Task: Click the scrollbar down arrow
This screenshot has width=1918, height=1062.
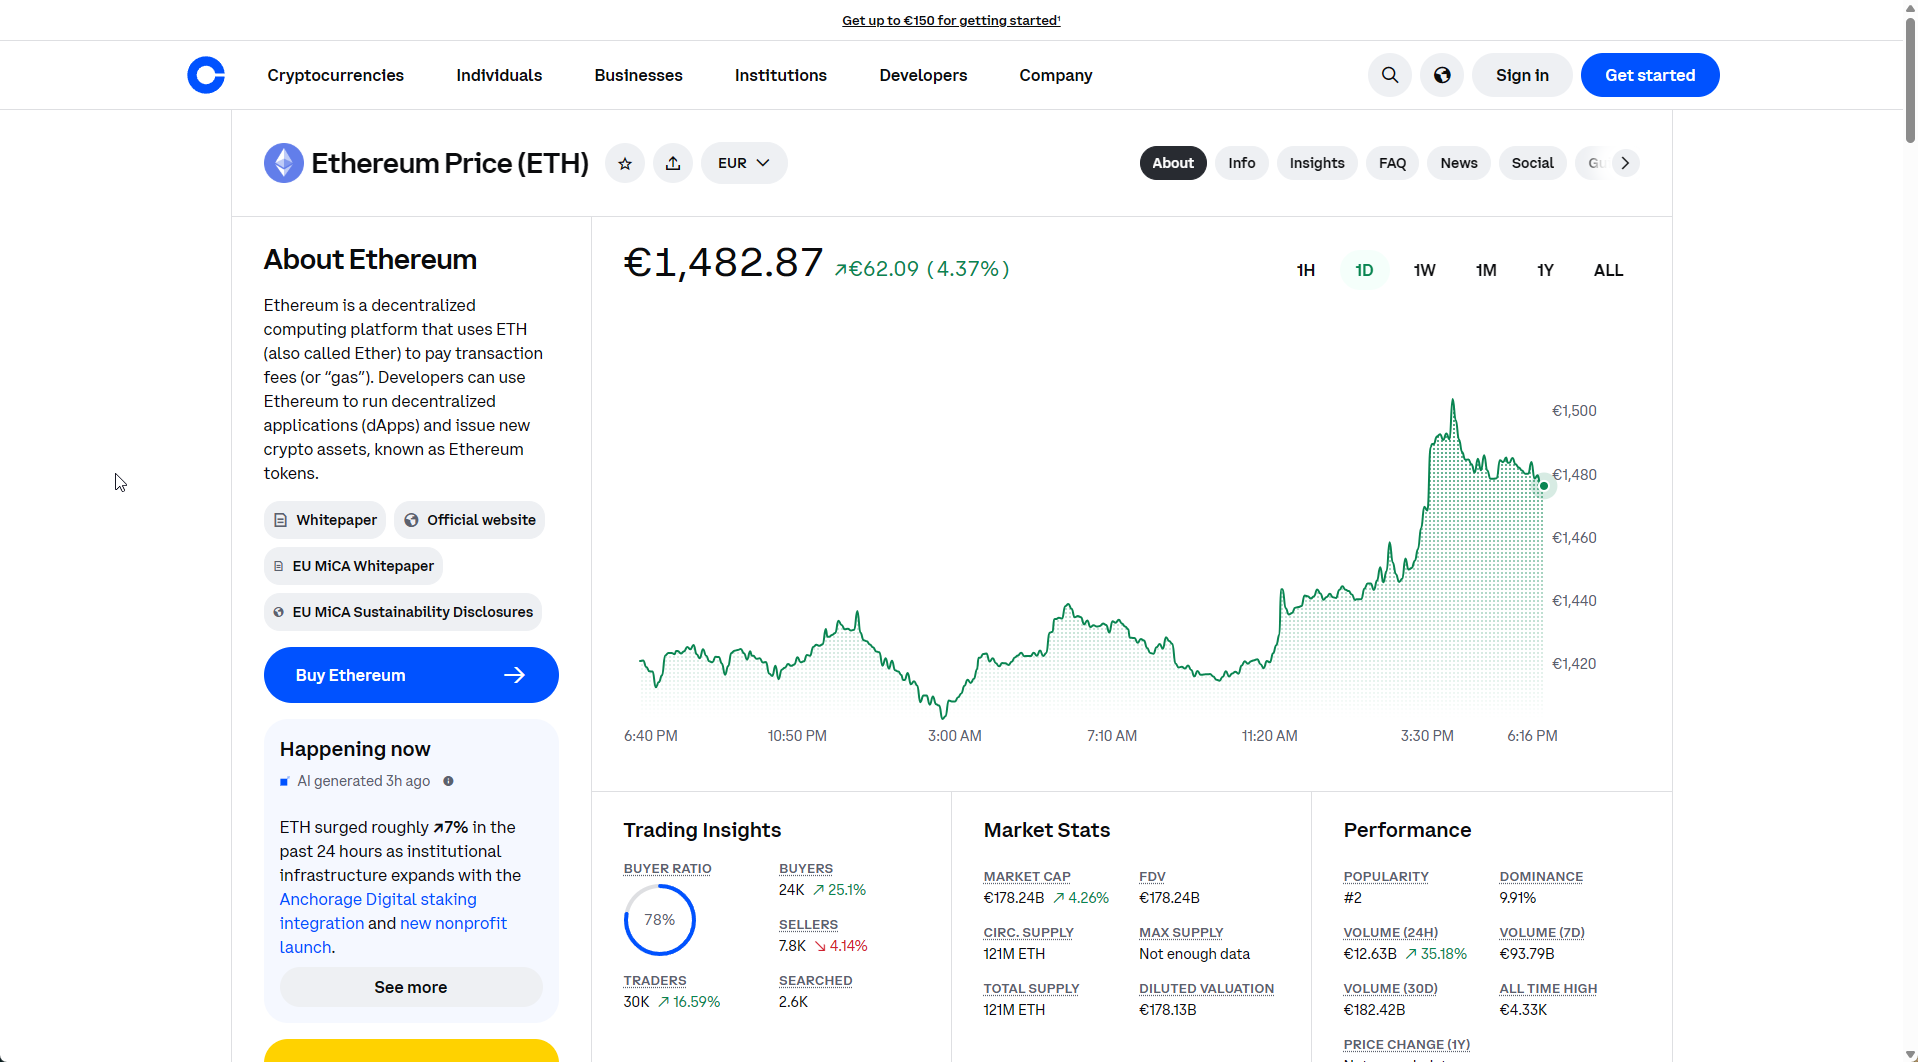Action: (1910, 1054)
